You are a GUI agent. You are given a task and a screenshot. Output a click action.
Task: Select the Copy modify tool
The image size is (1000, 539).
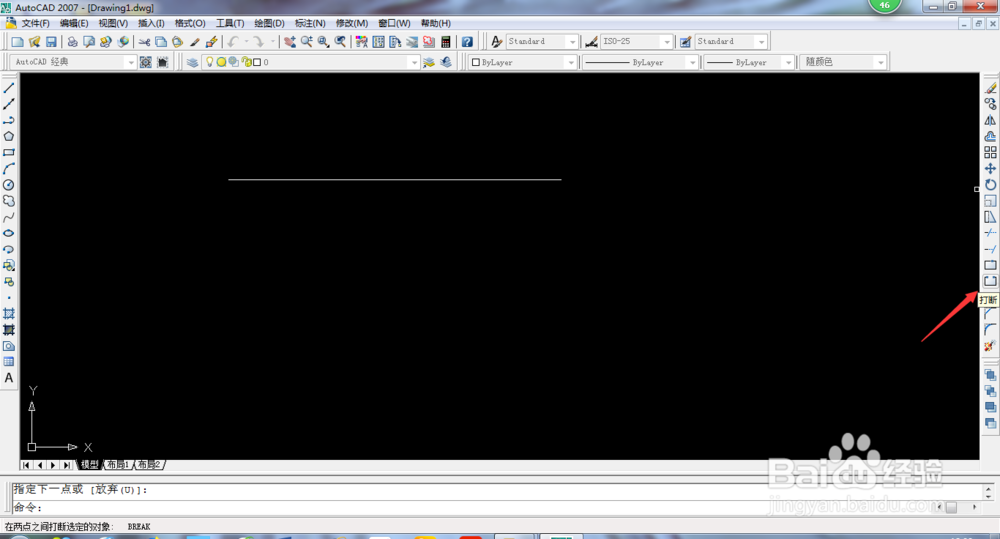pyautogui.click(x=990, y=104)
